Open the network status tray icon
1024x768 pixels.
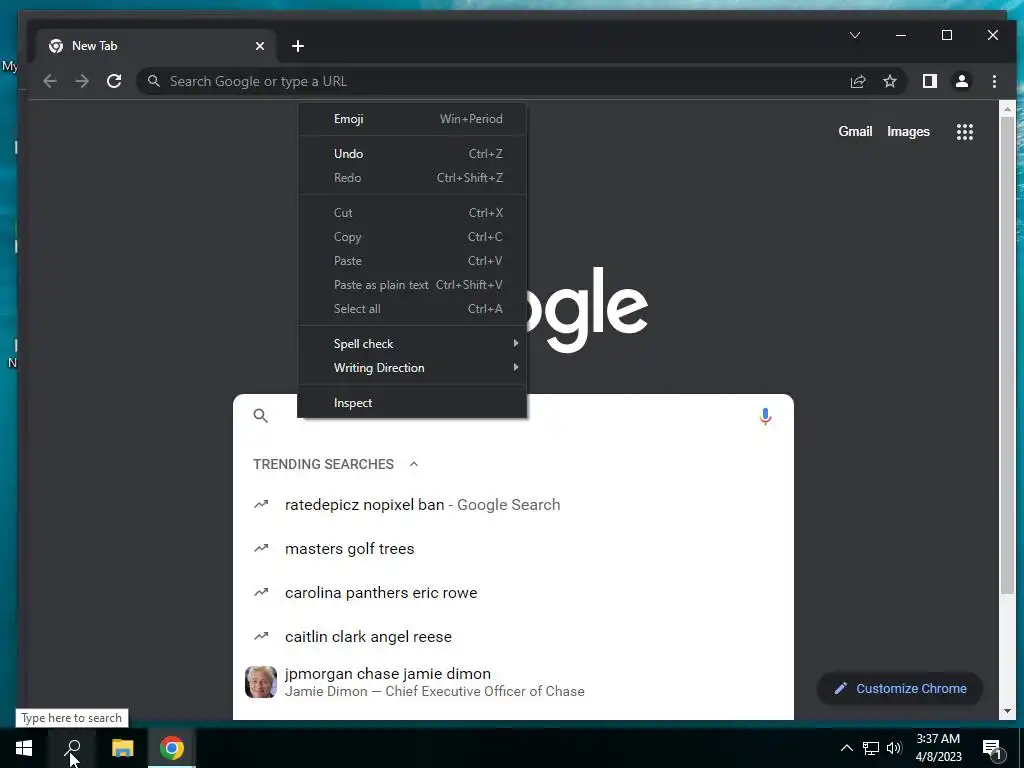point(871,748)
